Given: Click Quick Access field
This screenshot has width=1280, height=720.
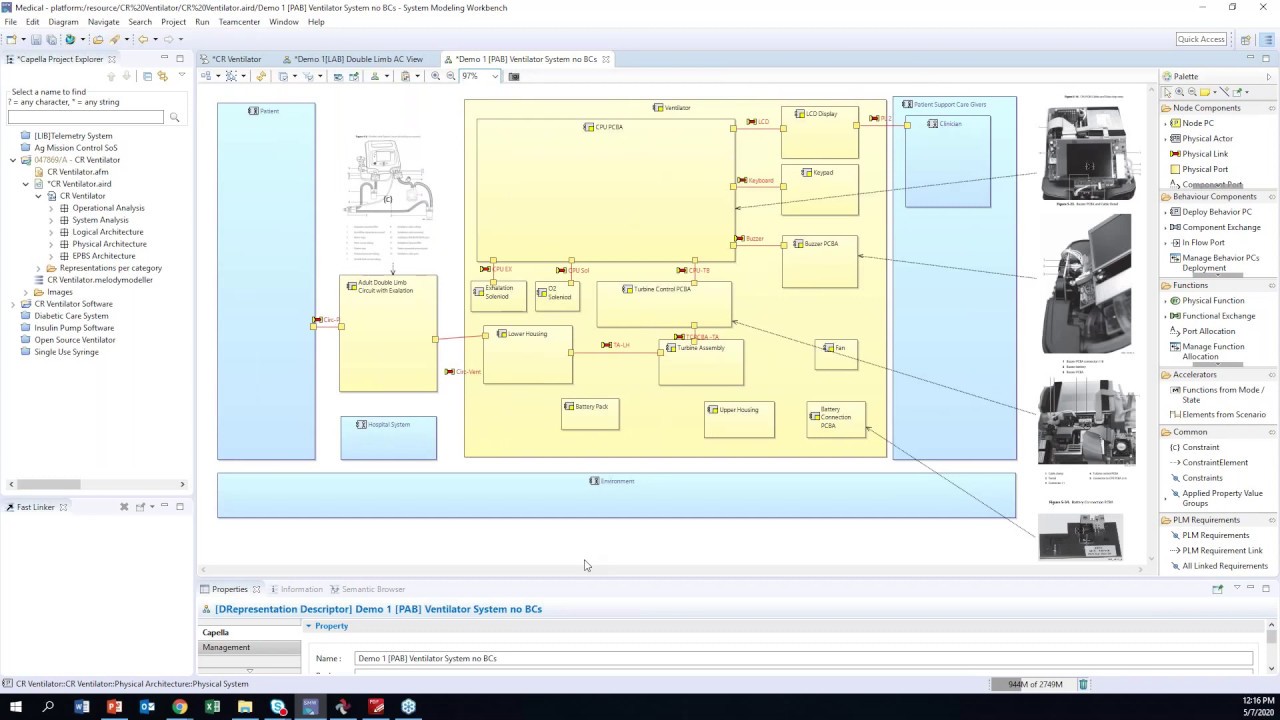Looking at the screenshot, I should (1201, 39).
